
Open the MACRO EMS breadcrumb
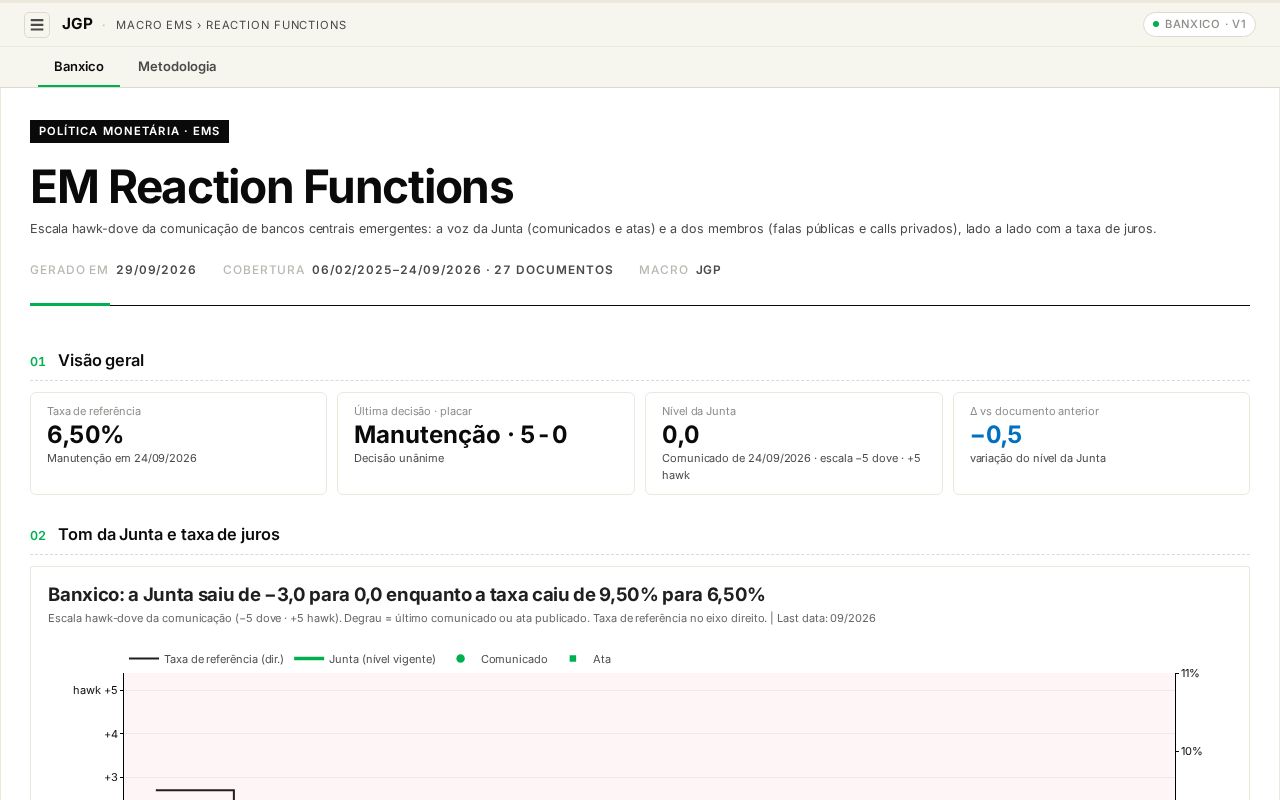[x=154, y=25]
